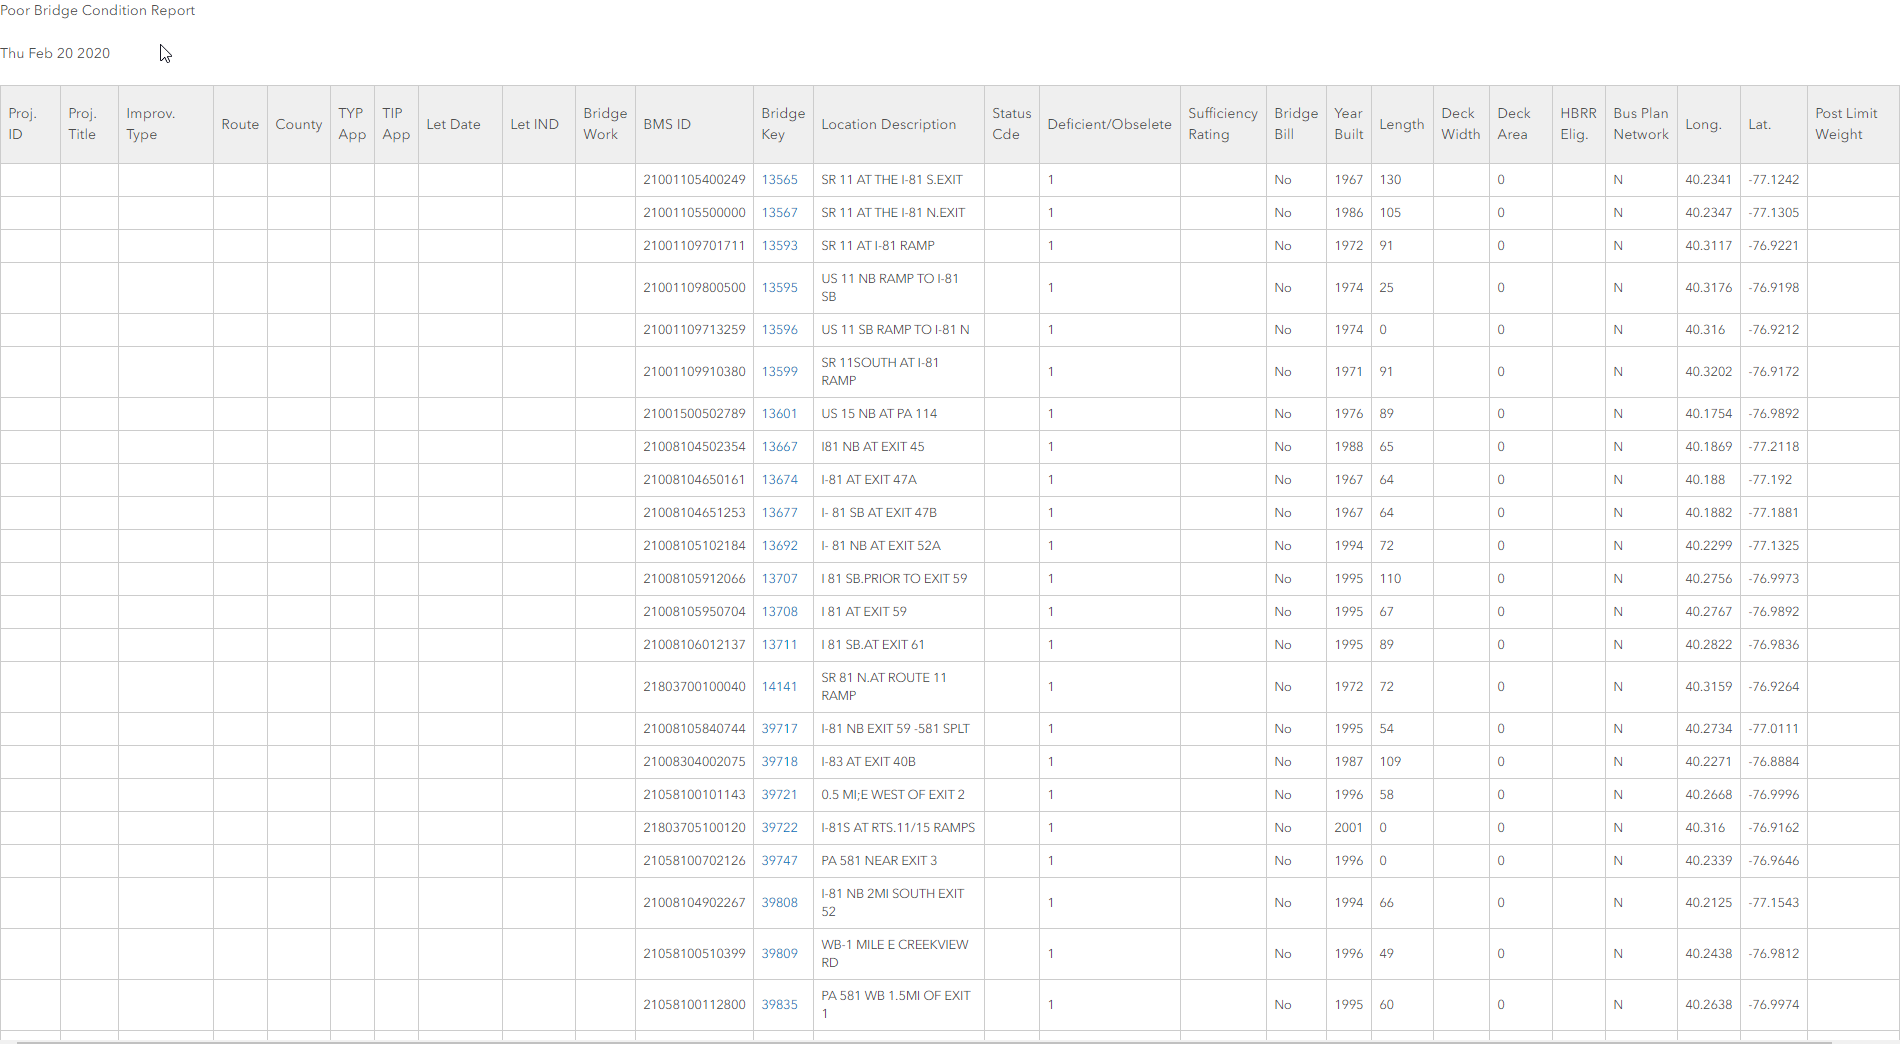Open bridge key 13565 link
1900x1044 pixels.
tap(779, 180)
